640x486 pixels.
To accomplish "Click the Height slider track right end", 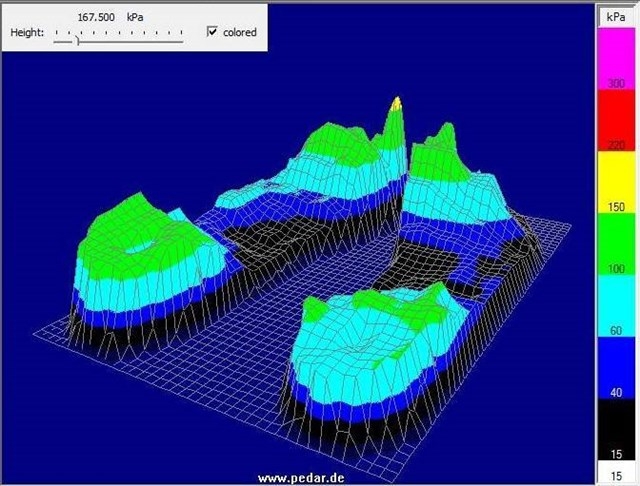I will (181, 41).
